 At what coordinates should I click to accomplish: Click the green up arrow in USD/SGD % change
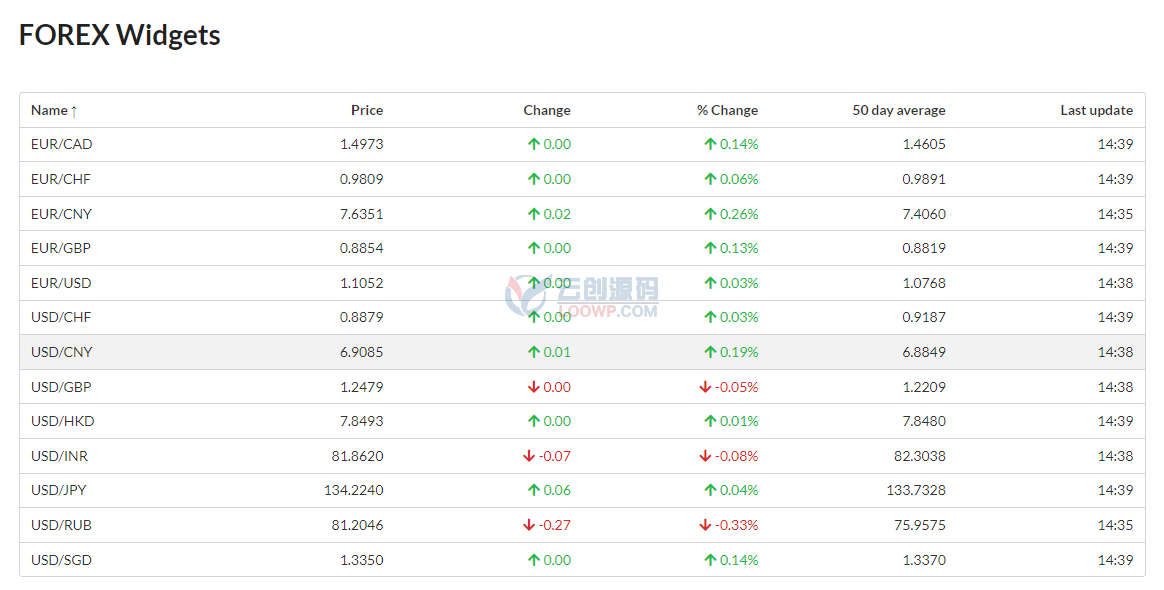tap(710, 560)
